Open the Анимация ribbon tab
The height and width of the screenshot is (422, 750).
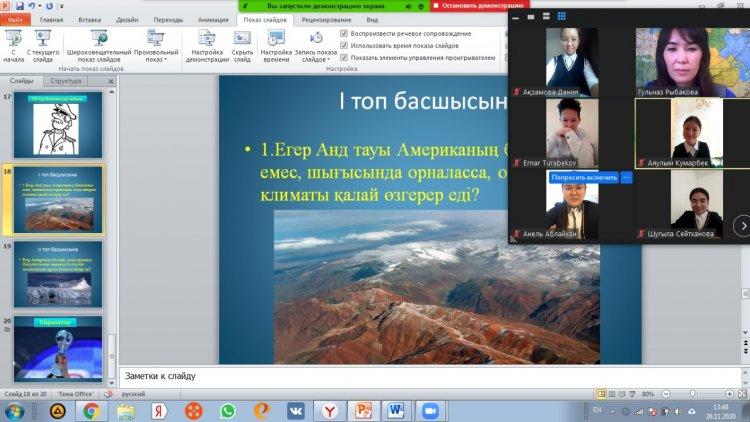pos(212,19)
